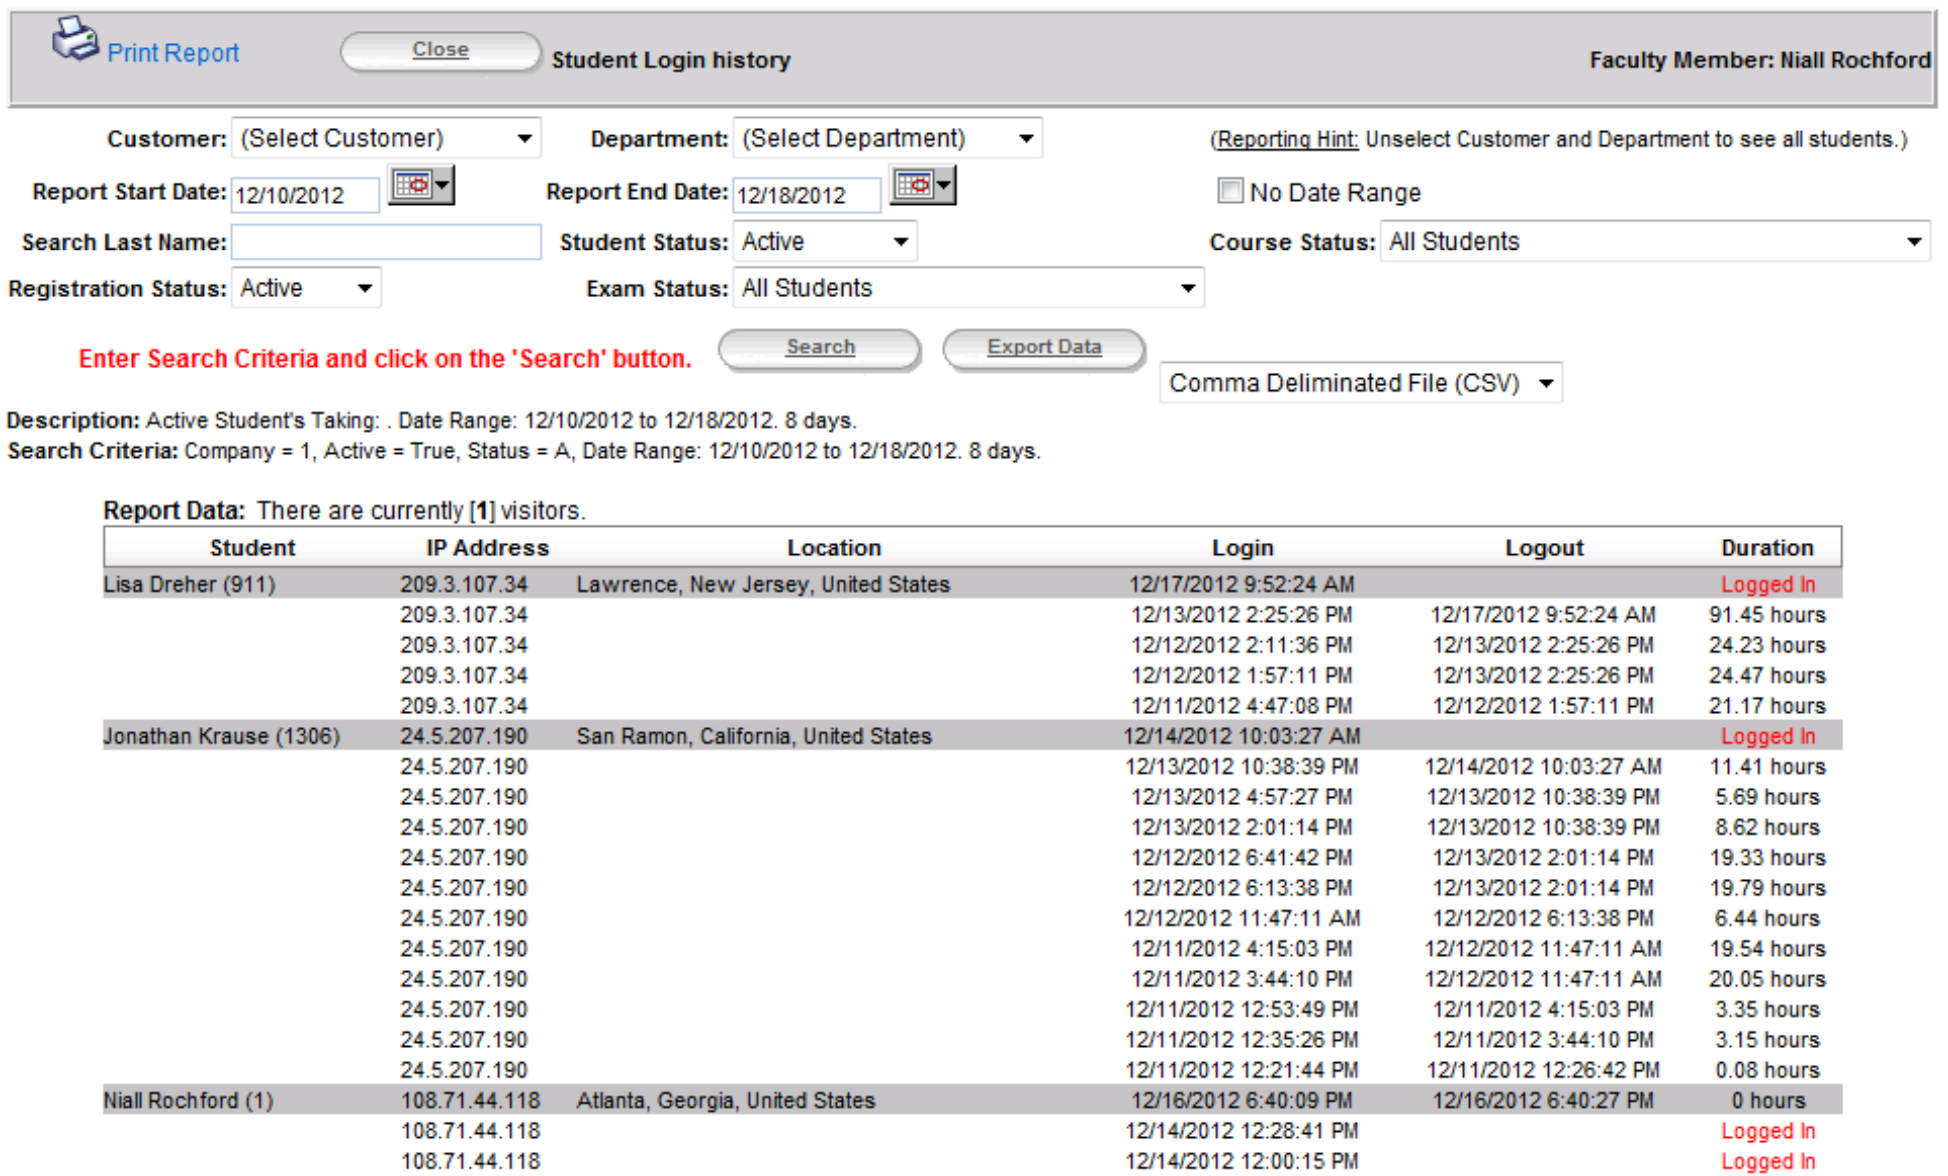This screenshot has height=1176, width=1948.
Task: Open the Course Status dropdown
Action: [x=1655, y=242]
